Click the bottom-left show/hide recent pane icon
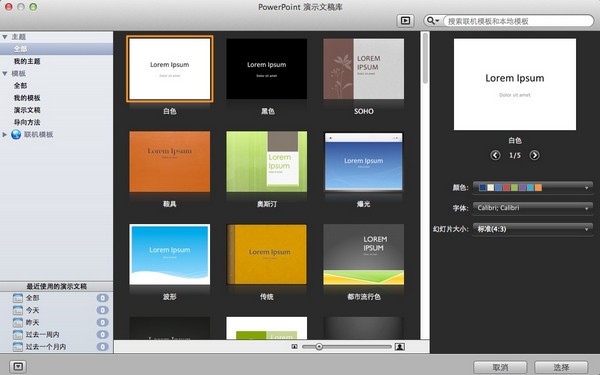600x375 pixels. [x=18, y=366]
